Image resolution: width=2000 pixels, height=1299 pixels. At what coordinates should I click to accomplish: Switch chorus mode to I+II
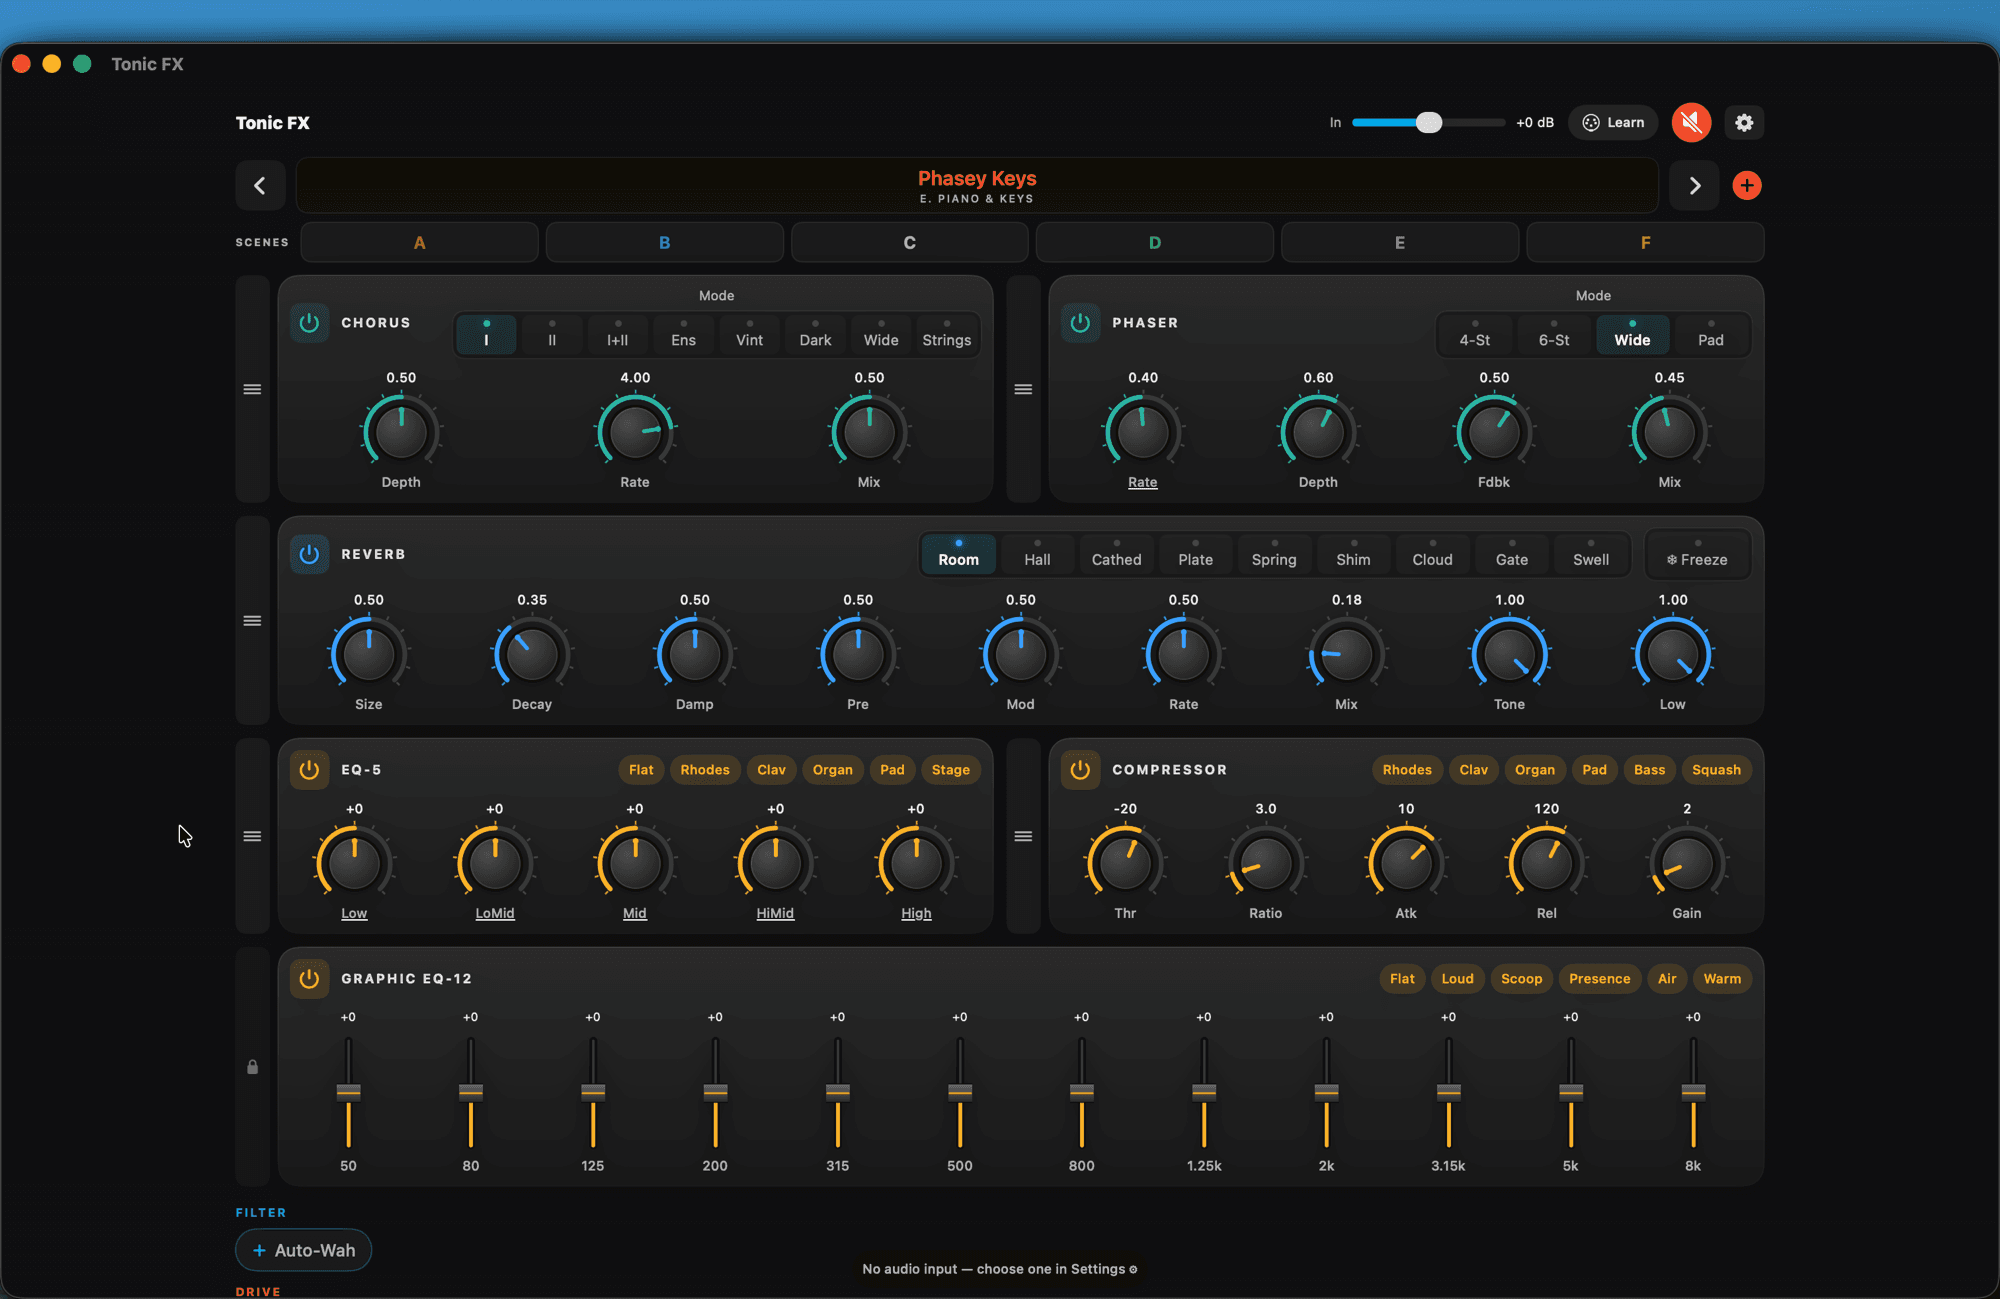pos(617,335)
